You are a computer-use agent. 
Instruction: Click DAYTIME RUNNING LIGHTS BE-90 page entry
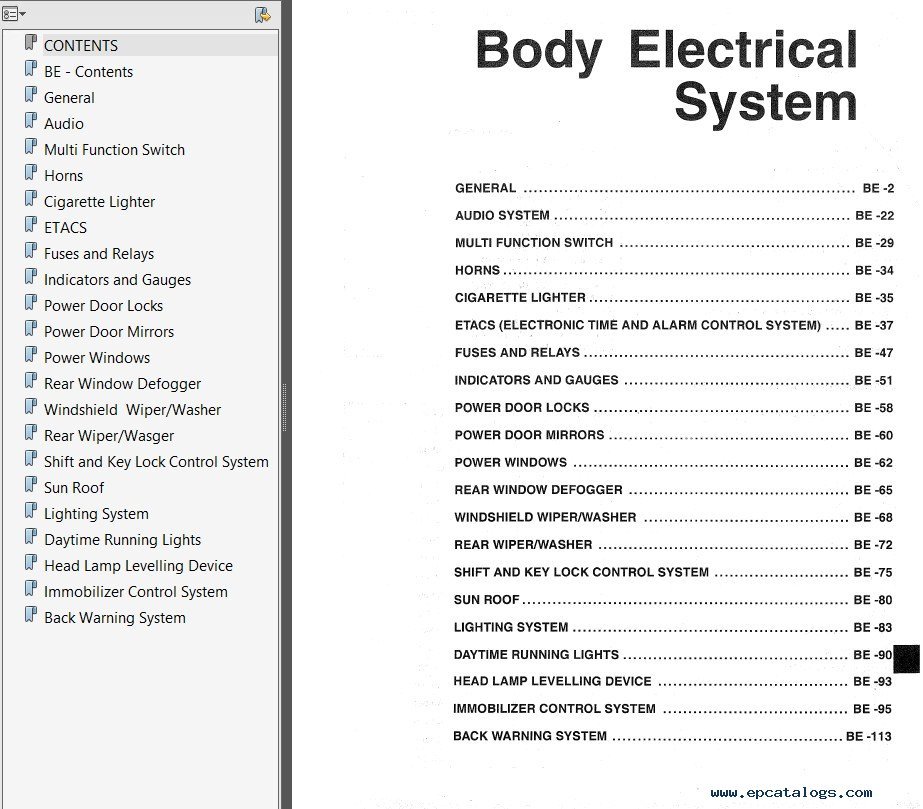673,655
